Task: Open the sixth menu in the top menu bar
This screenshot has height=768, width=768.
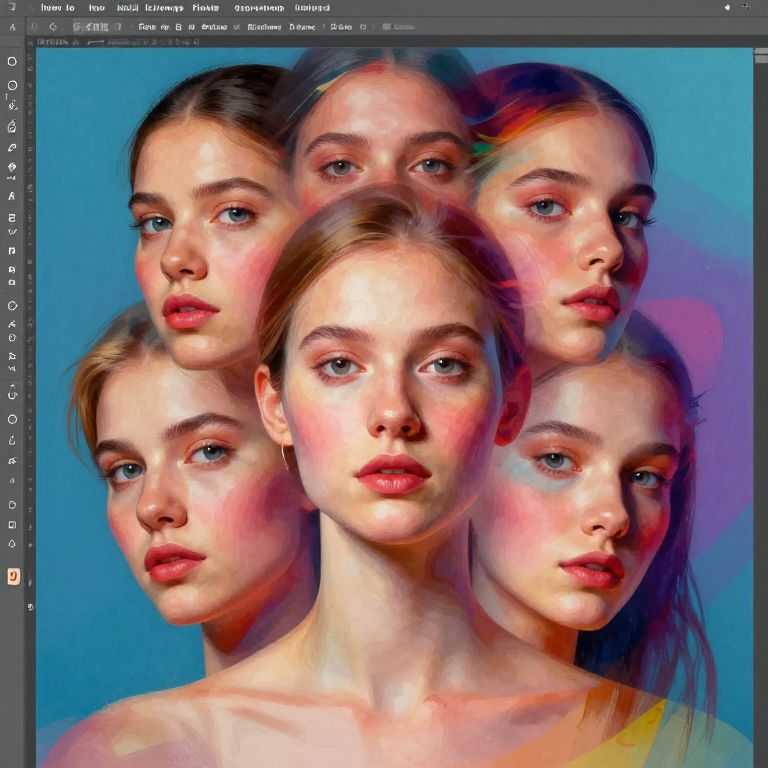Action: pyautogui.click(x=257, y=7)
